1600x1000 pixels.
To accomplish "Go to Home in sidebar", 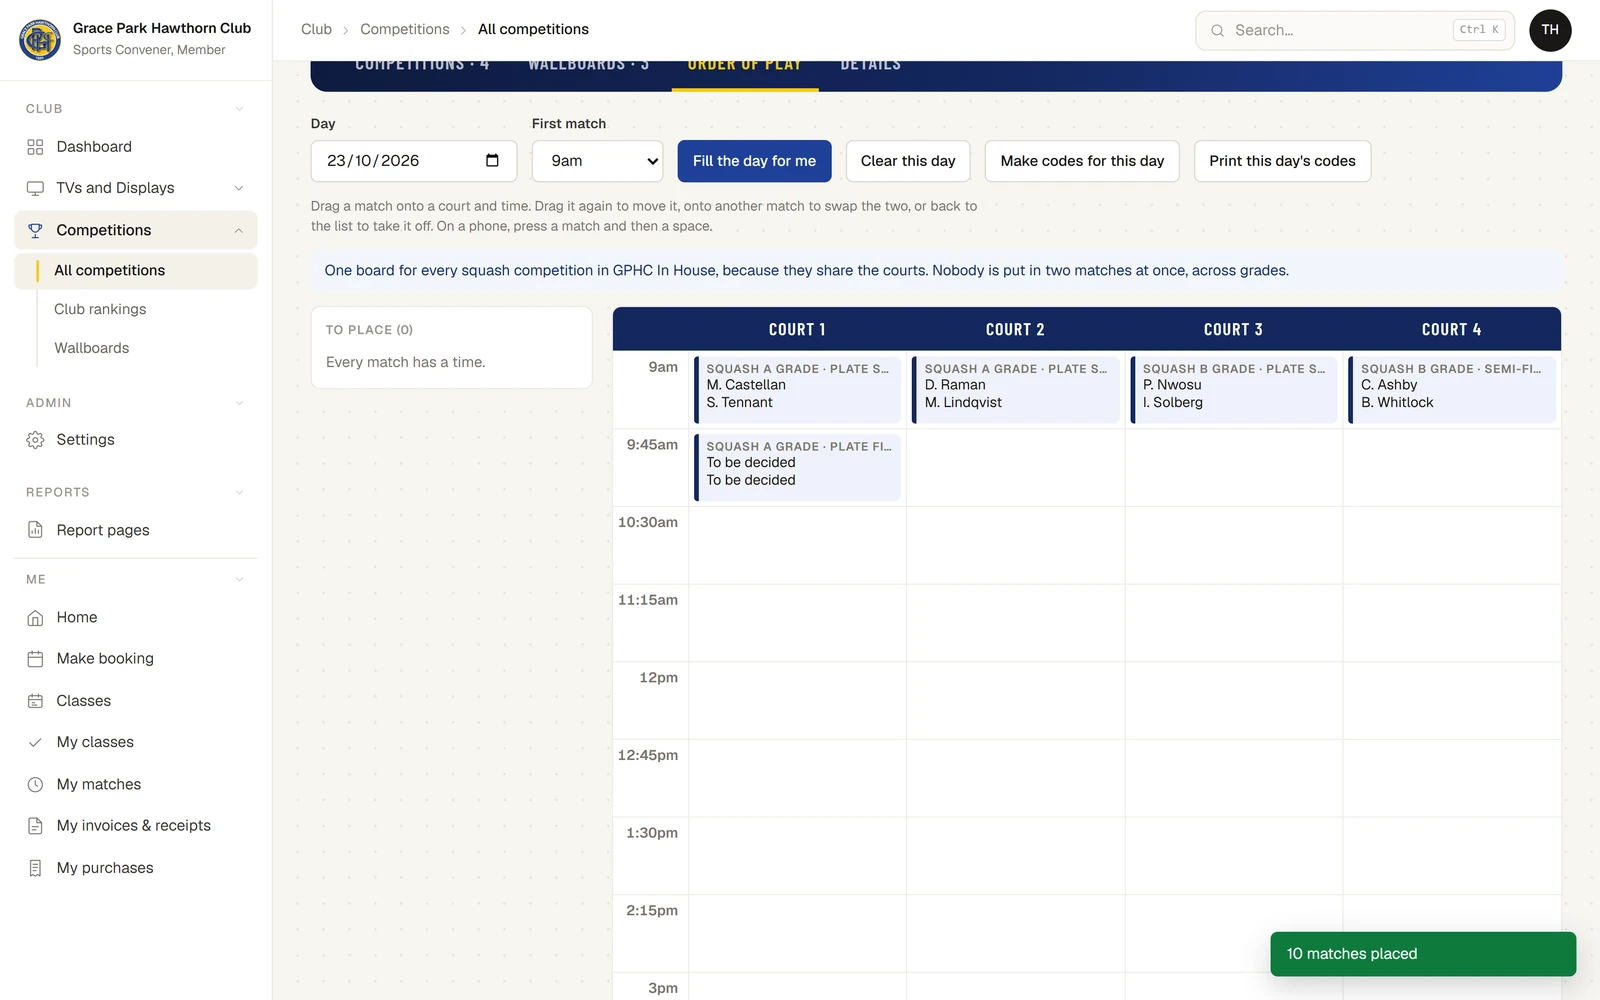I will click(x=135, y=617).
